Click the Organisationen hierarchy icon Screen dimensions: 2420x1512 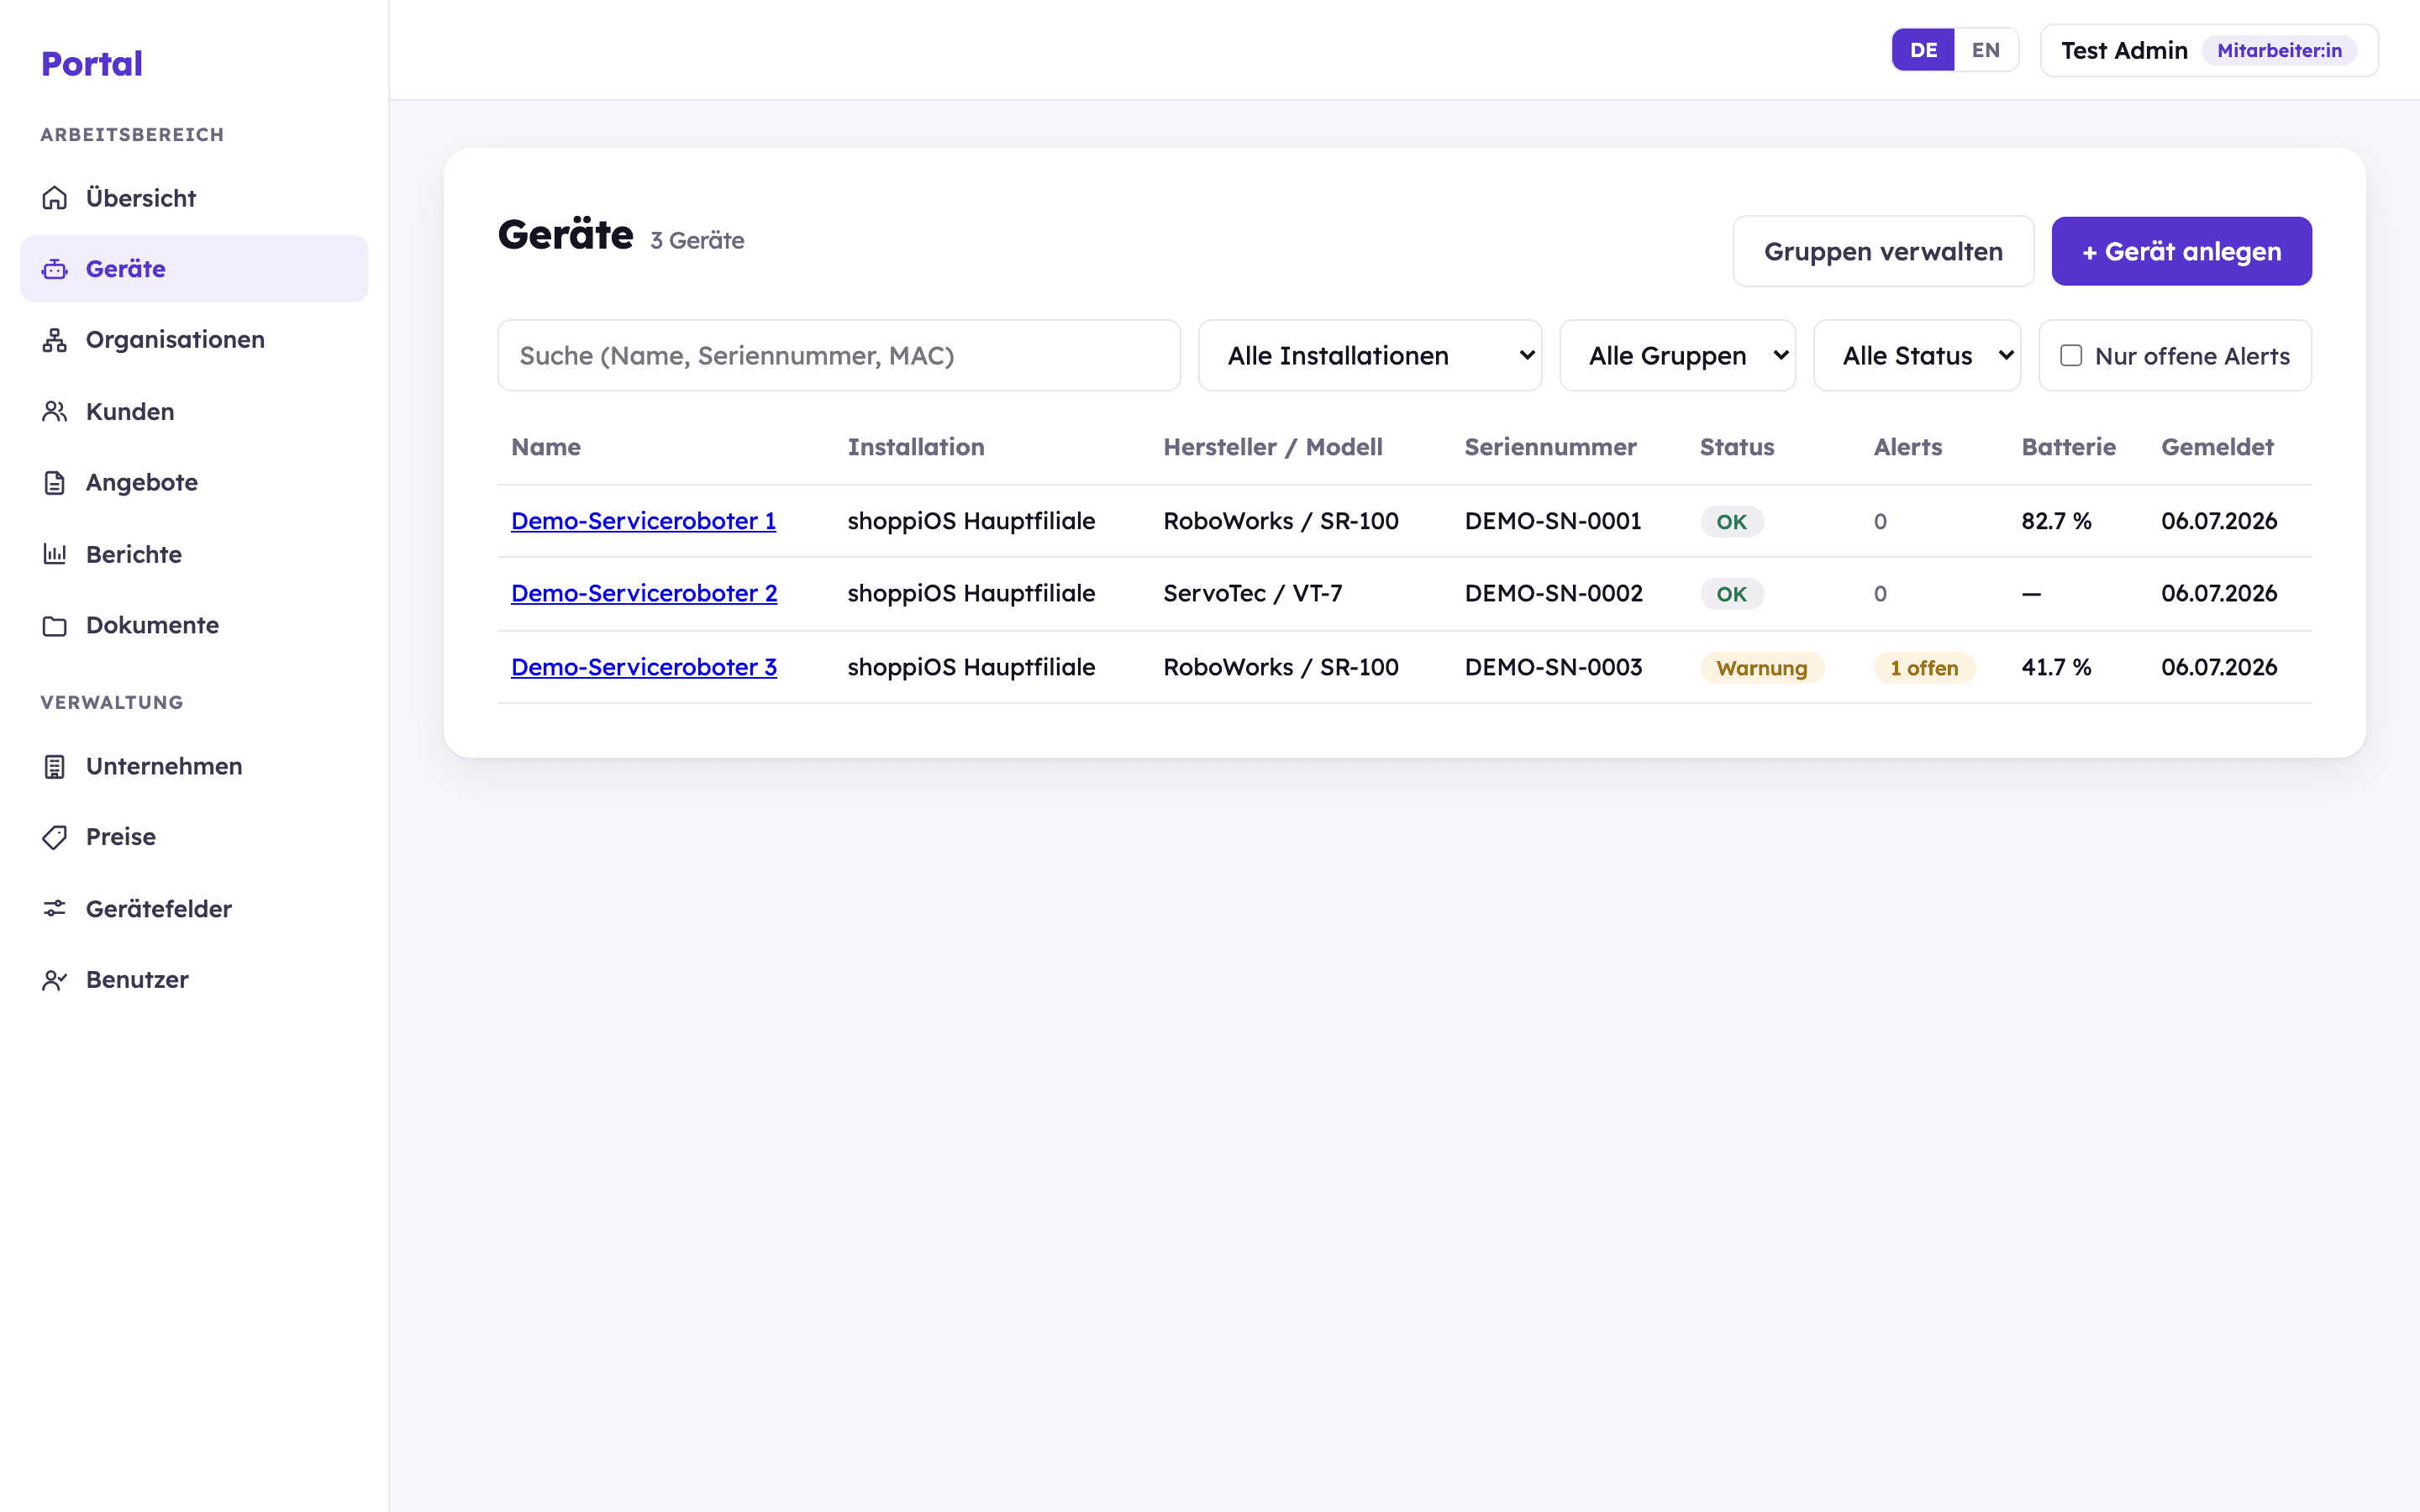[55, 340]
